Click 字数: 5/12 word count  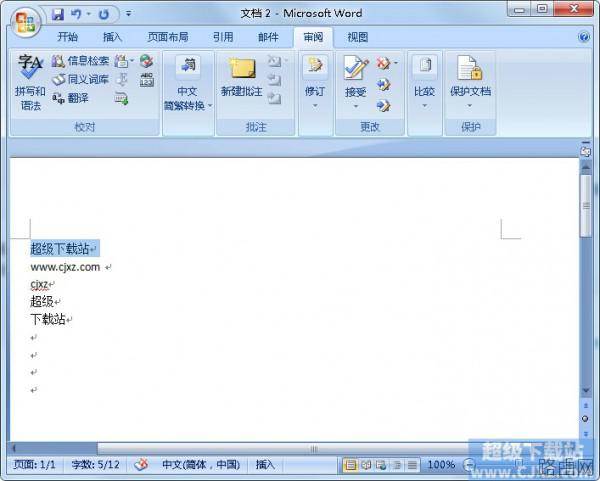[x=95, y=465]
